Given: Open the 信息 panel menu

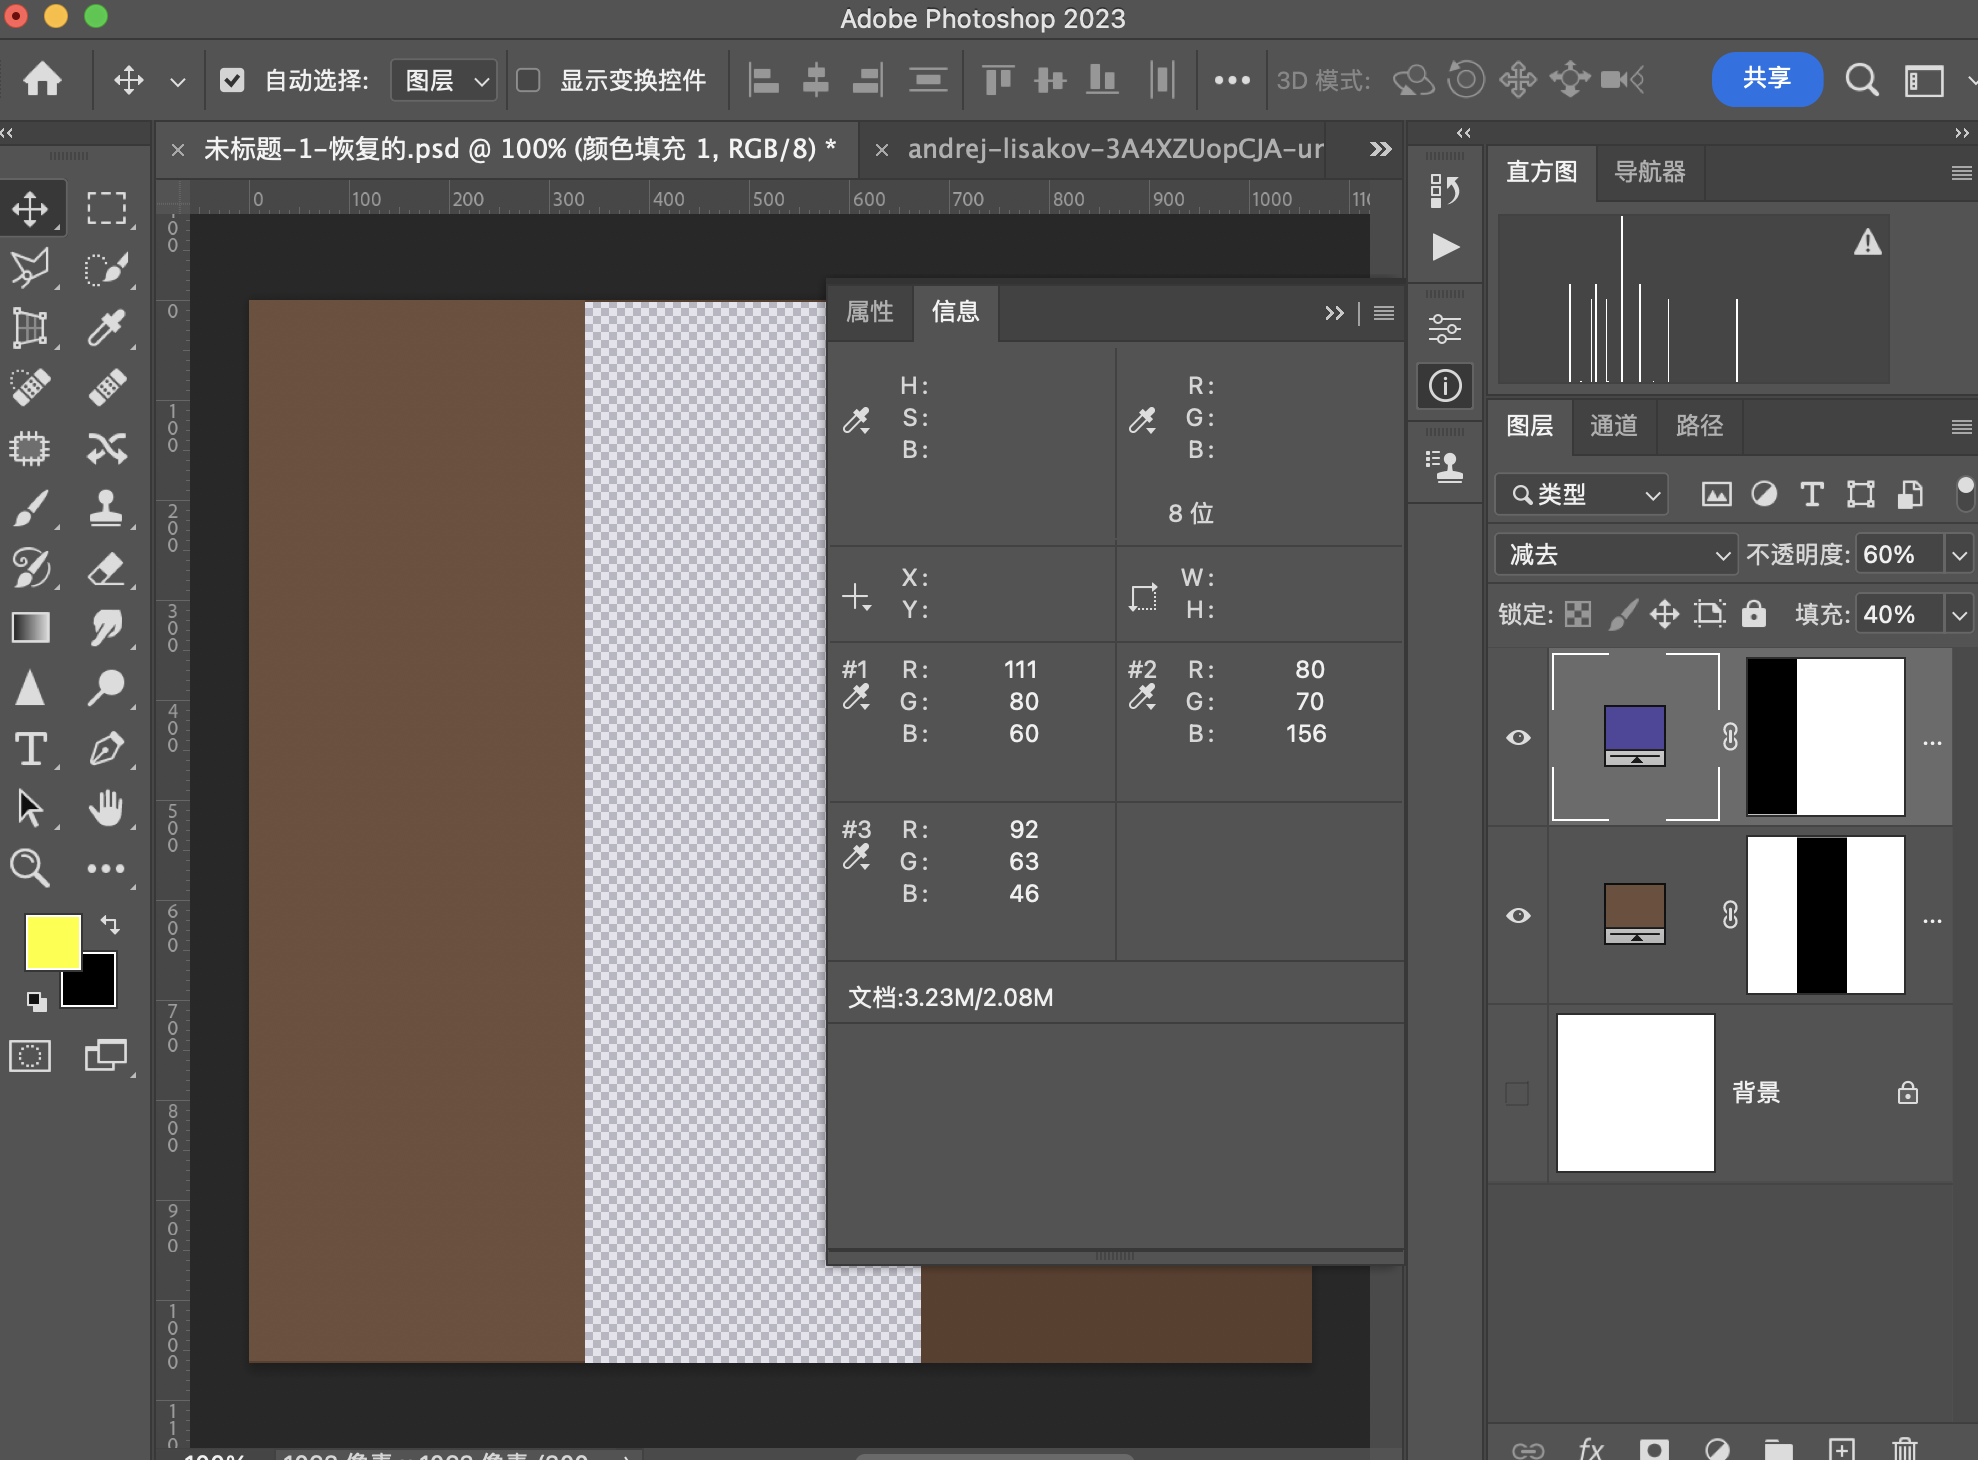Looking at the screenshot, I should (1384, 313).
